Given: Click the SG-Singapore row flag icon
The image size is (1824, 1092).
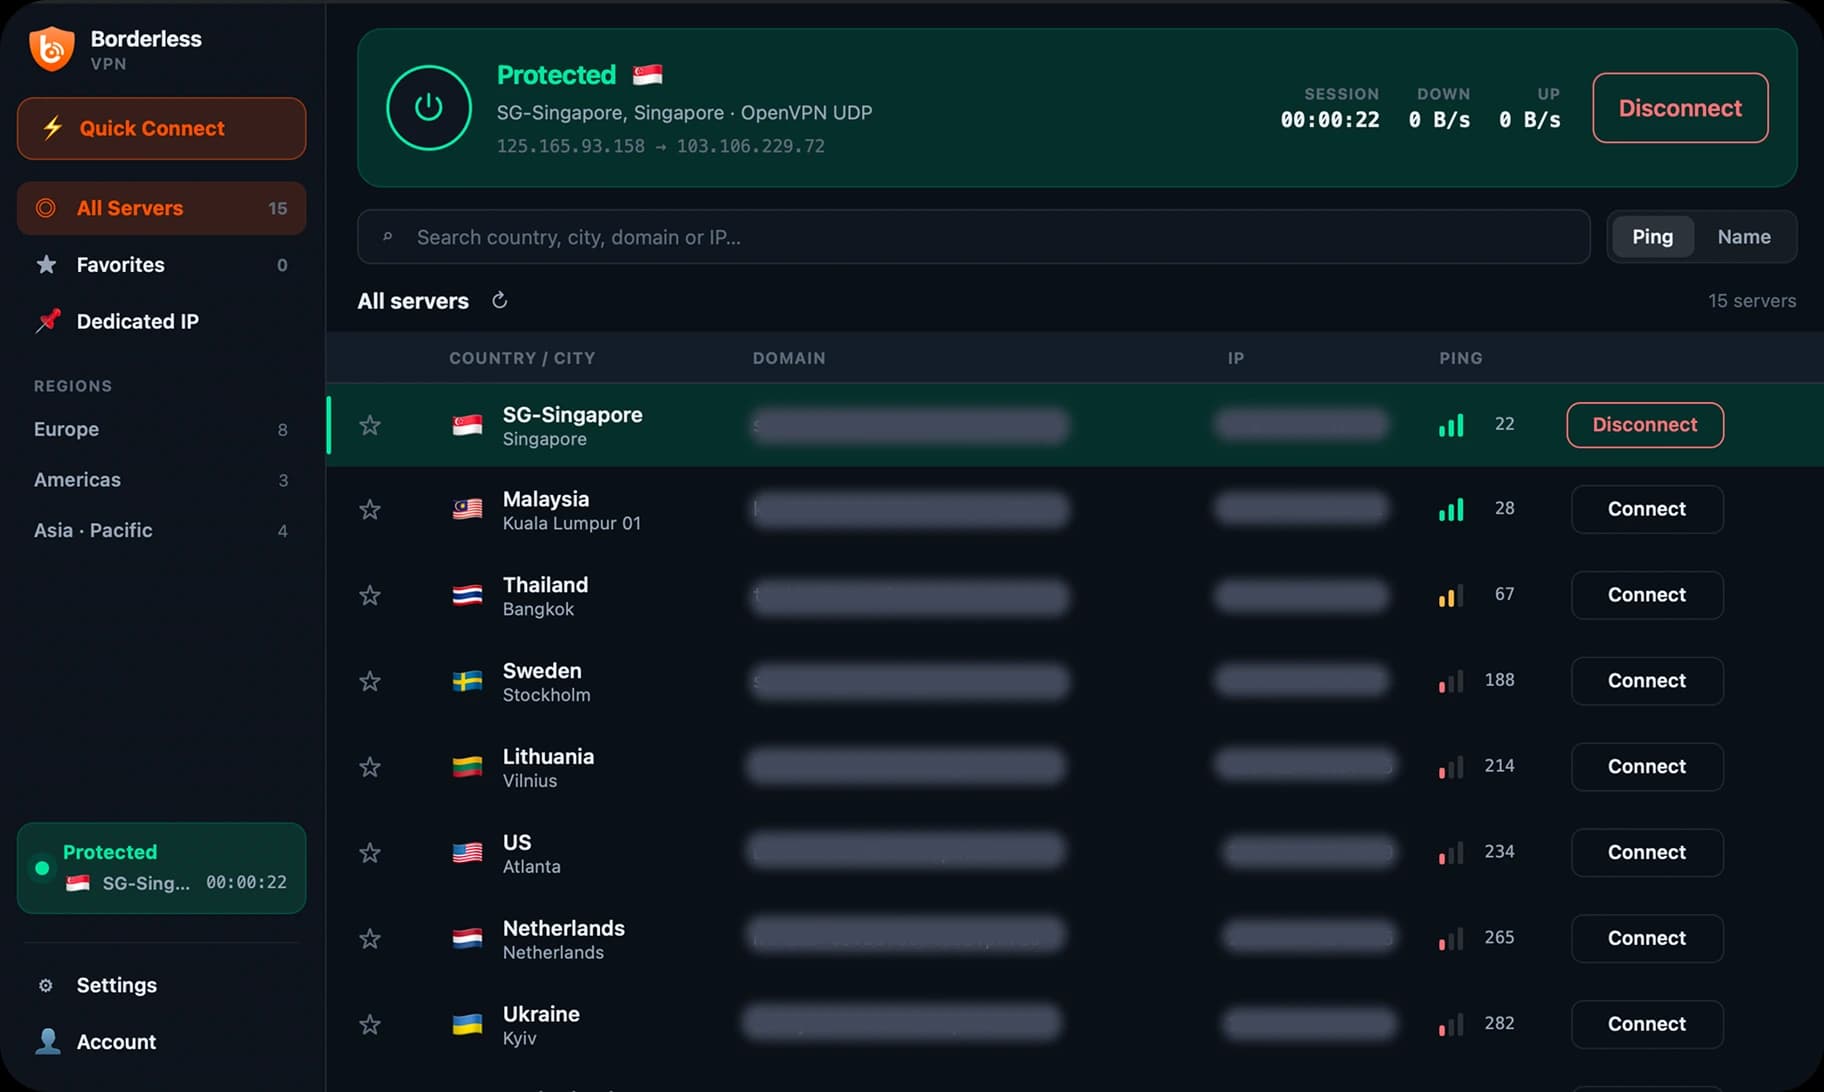Looking at the screenshot, I should (x=467, y=425).
